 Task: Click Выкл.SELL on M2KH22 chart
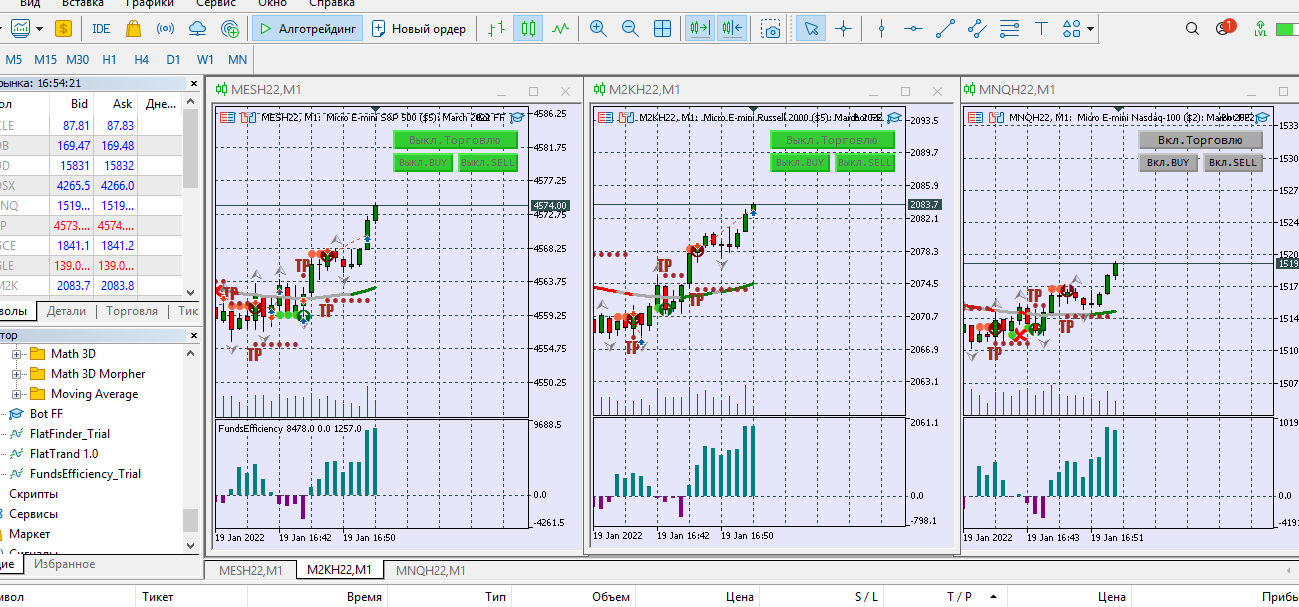click(865, 163)
